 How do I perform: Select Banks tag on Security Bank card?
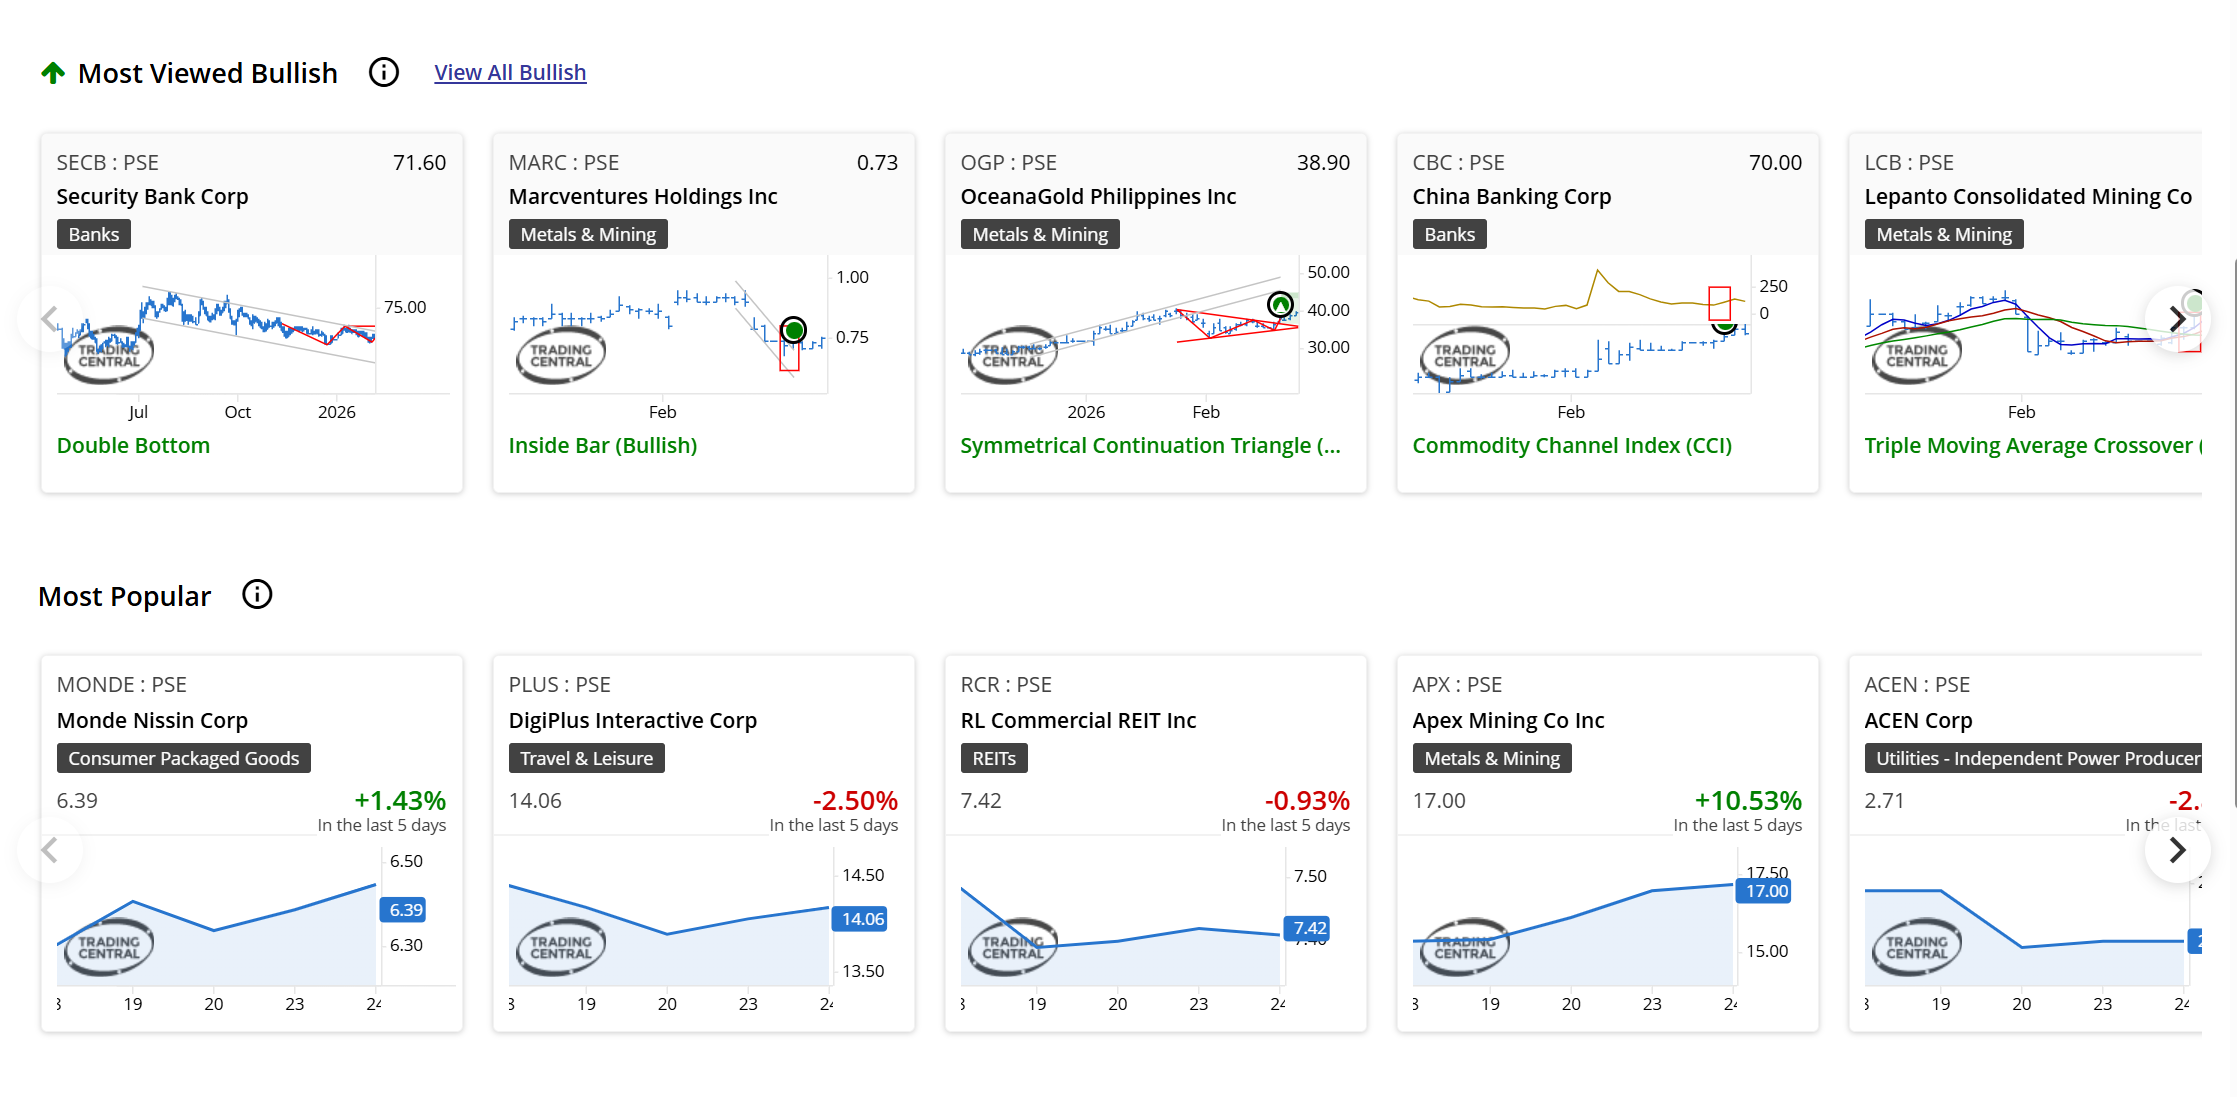(94, 234)
